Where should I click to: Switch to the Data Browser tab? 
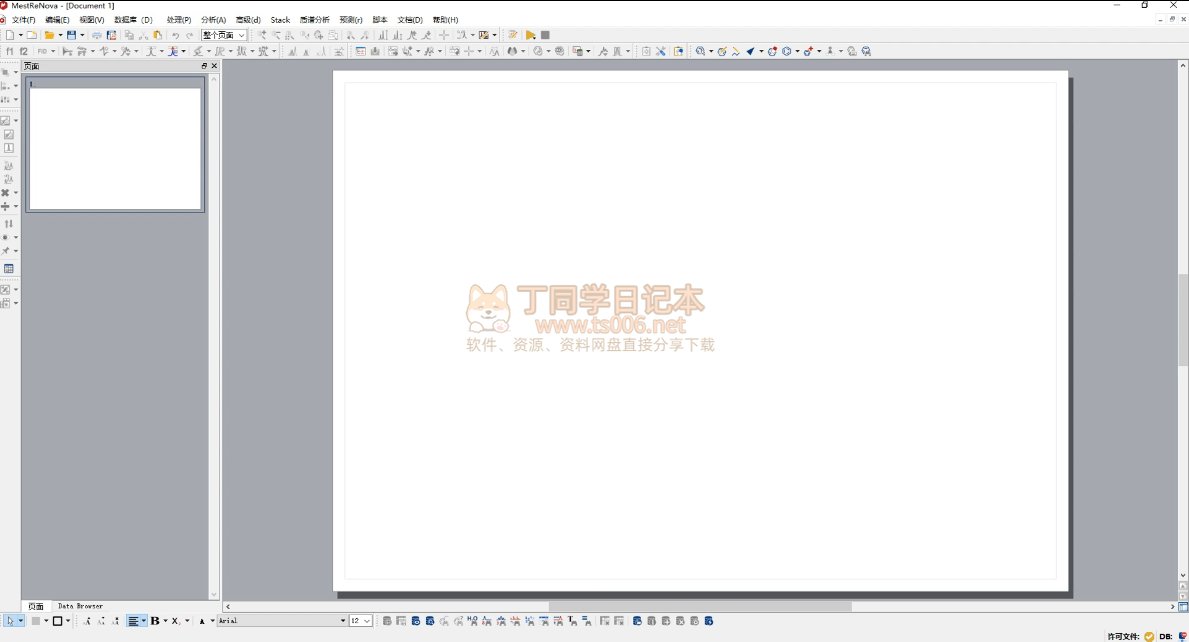point(80,606)
